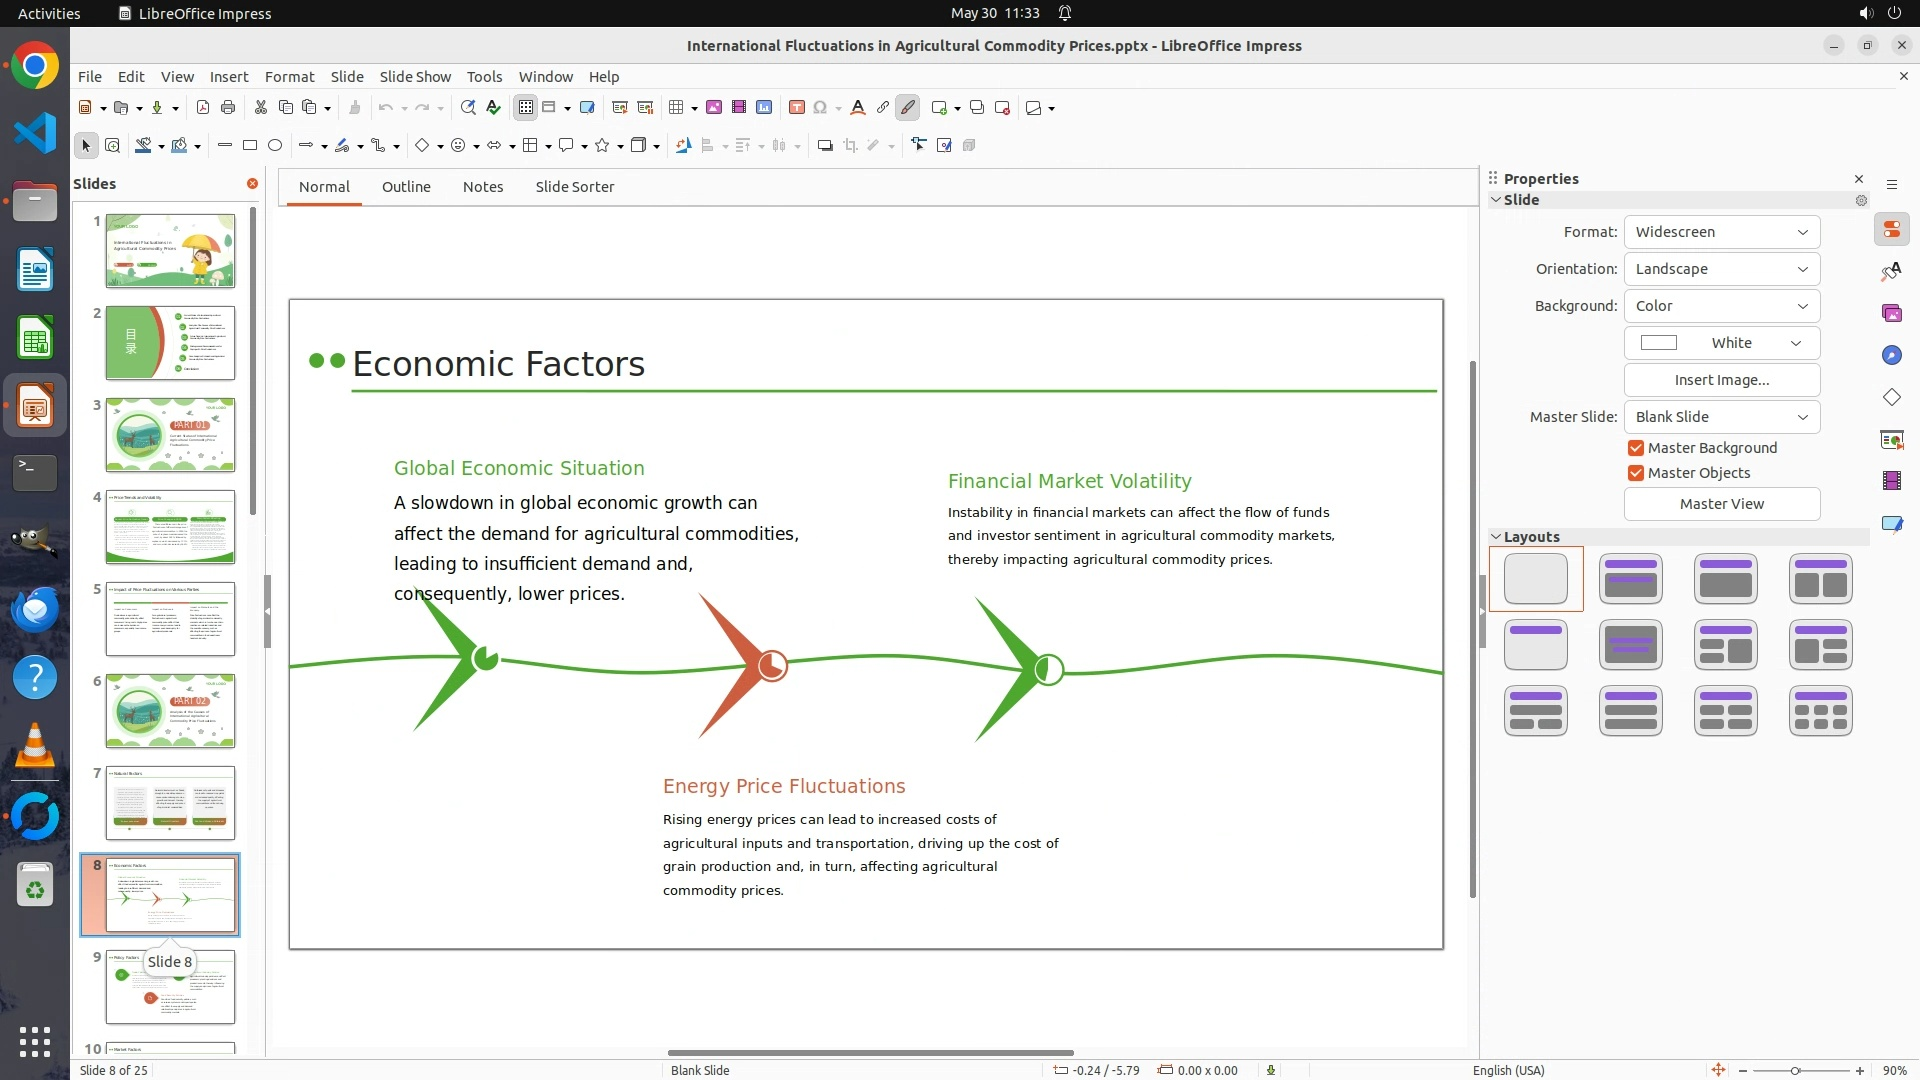1920x1080 pixels.
Task: Click the Insert Chart toolbar icon
Action: click(x=764, y=108)
